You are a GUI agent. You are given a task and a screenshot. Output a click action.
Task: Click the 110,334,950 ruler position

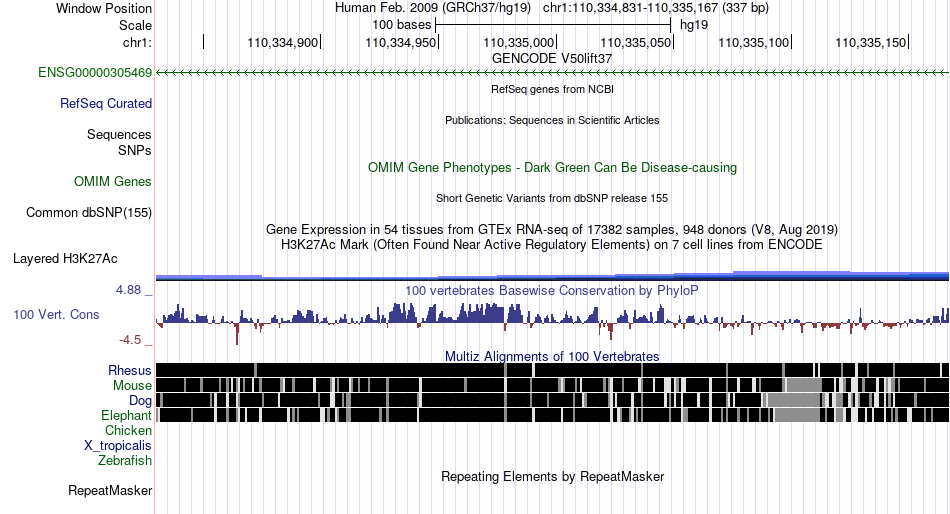(x=400, y=42)
